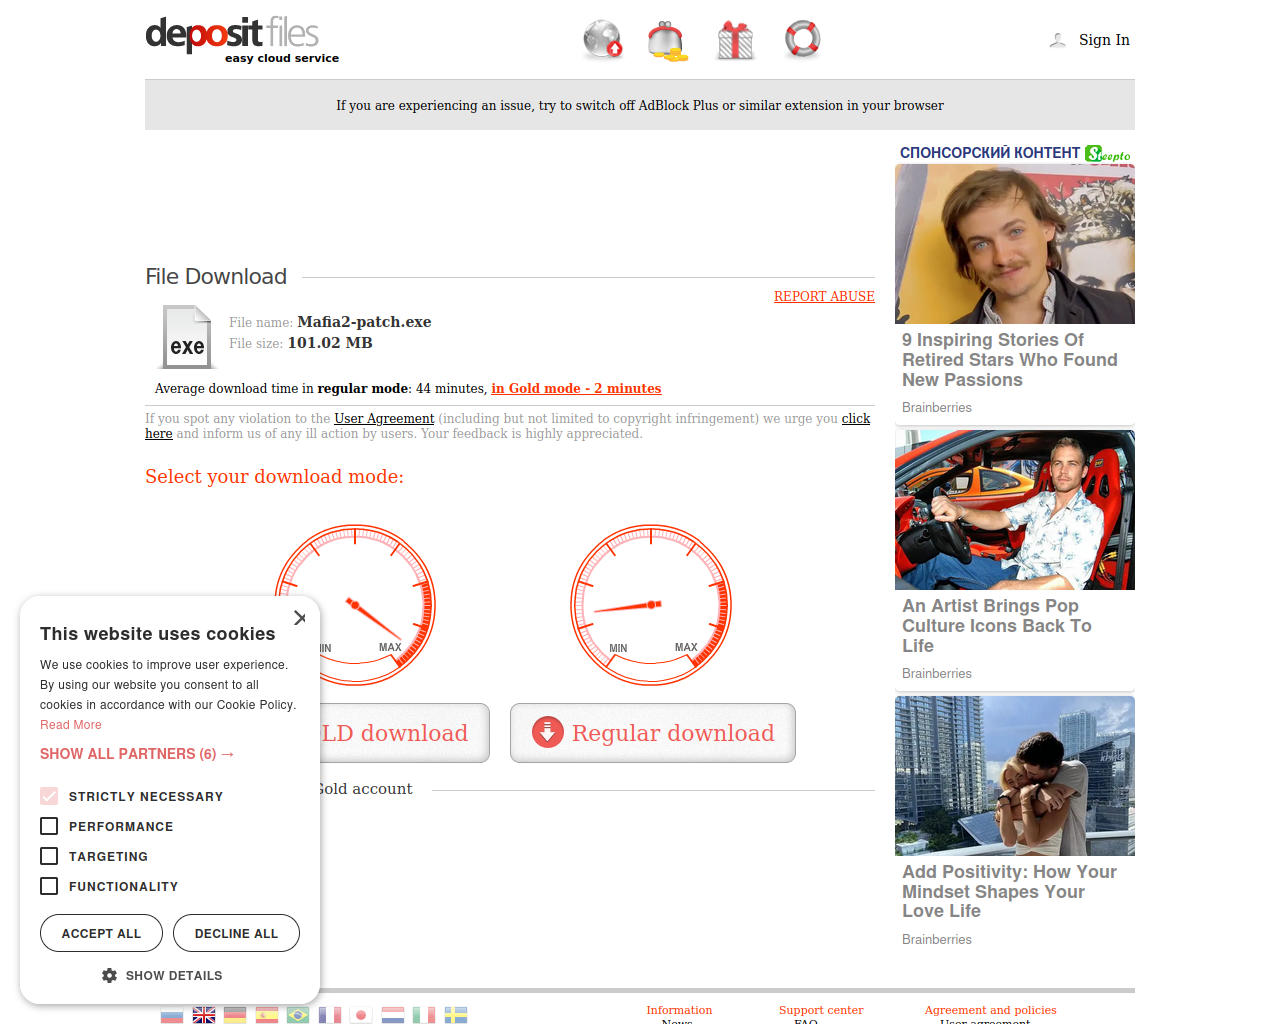This screenshot has height=1024, width=1280.
Task: Enable the Targeting cookies checkbox
Action: [x=49, y=856]
